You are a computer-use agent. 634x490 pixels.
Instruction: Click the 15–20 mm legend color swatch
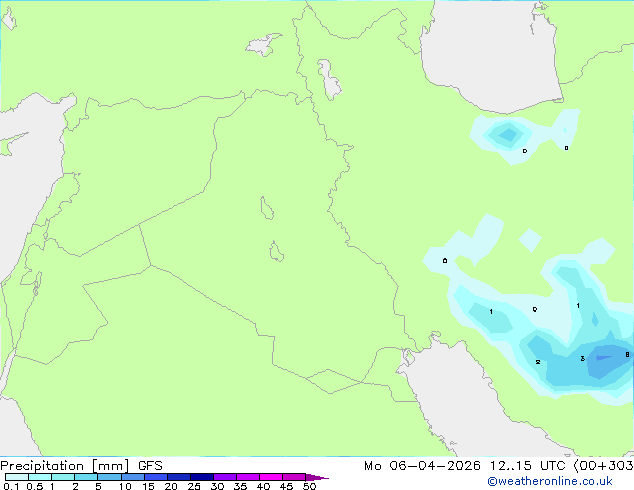(155, 477)
